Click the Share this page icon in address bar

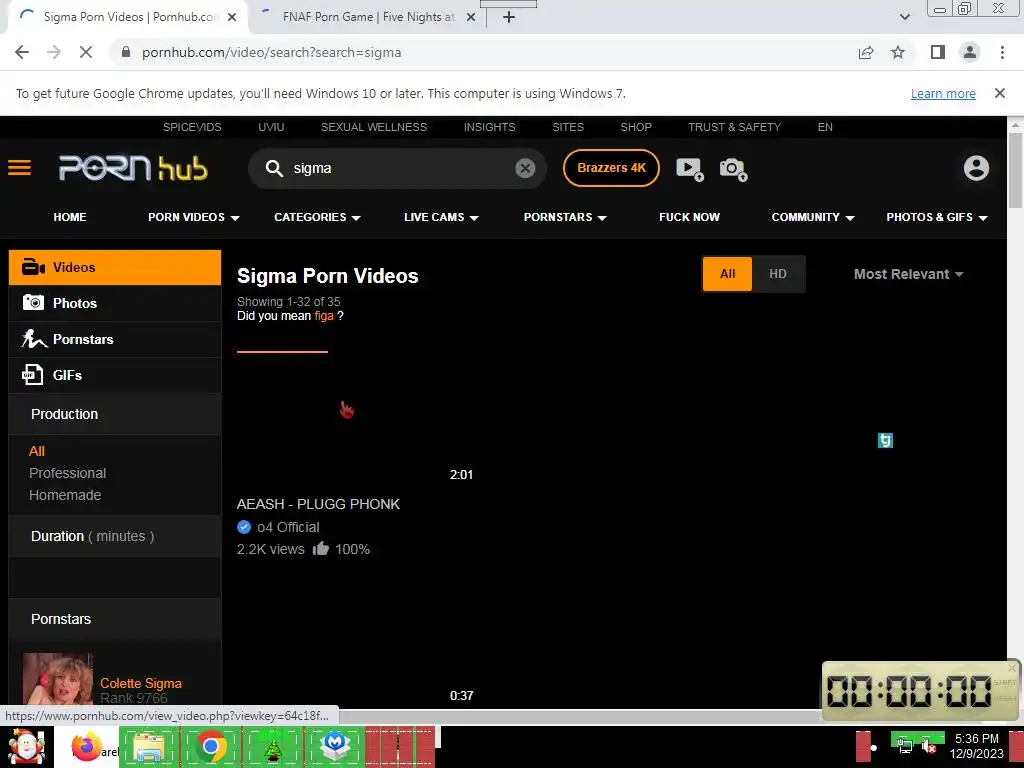coord(866,52)
